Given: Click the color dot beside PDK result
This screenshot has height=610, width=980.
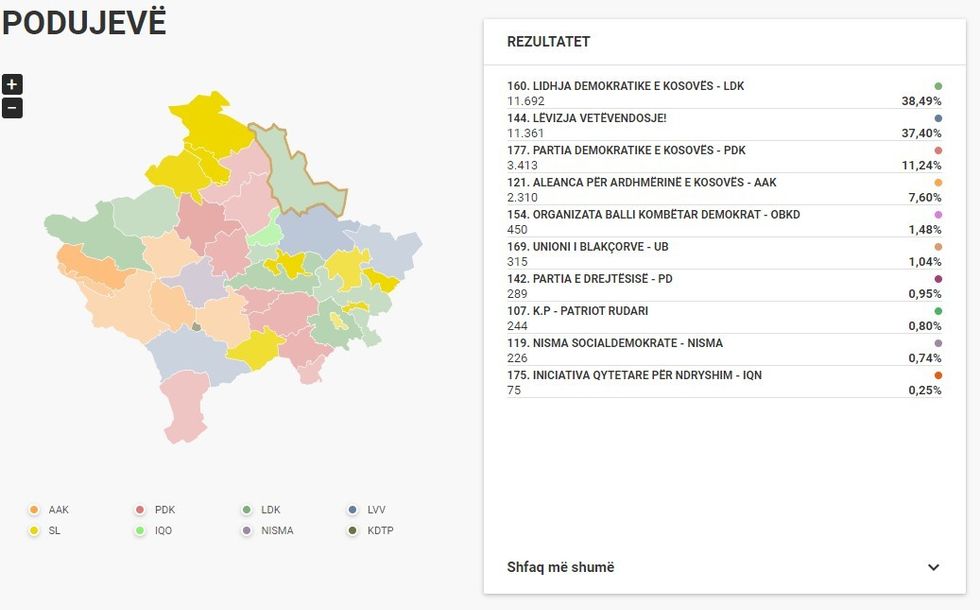Looking at the screenshot, I should click(937, 151).
